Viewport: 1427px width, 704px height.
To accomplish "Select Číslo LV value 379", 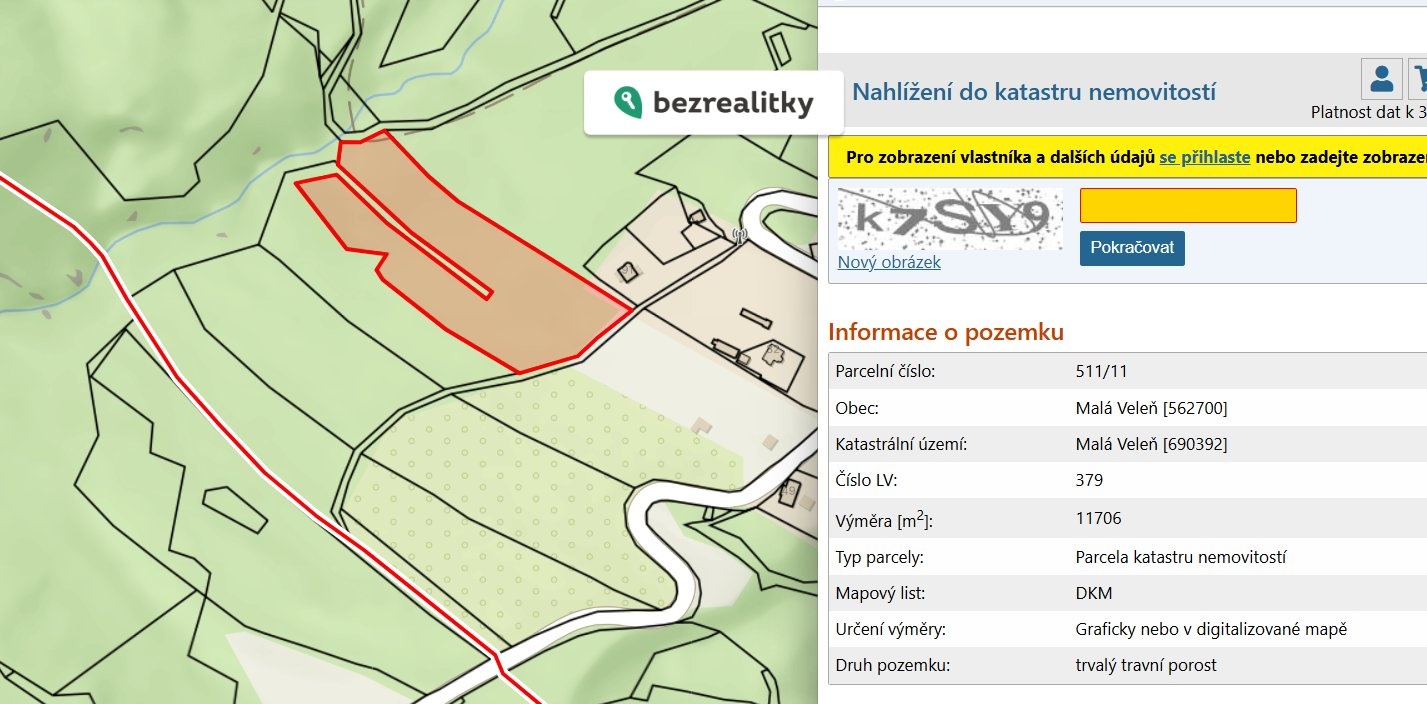I will coord(1089,480).
